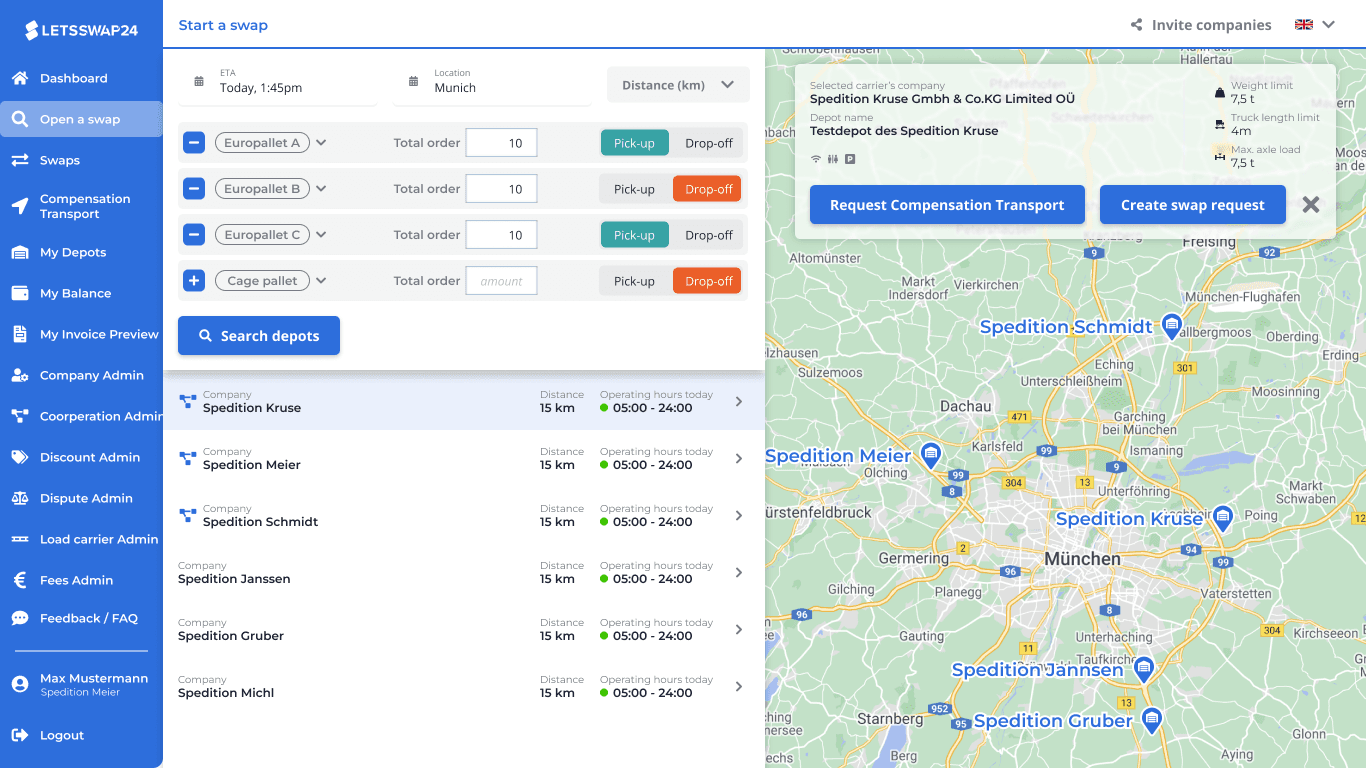Viewport: 1366px width, 768px height.
Task: Click the Dispute Admin scales icon
Action: [19, 498]
